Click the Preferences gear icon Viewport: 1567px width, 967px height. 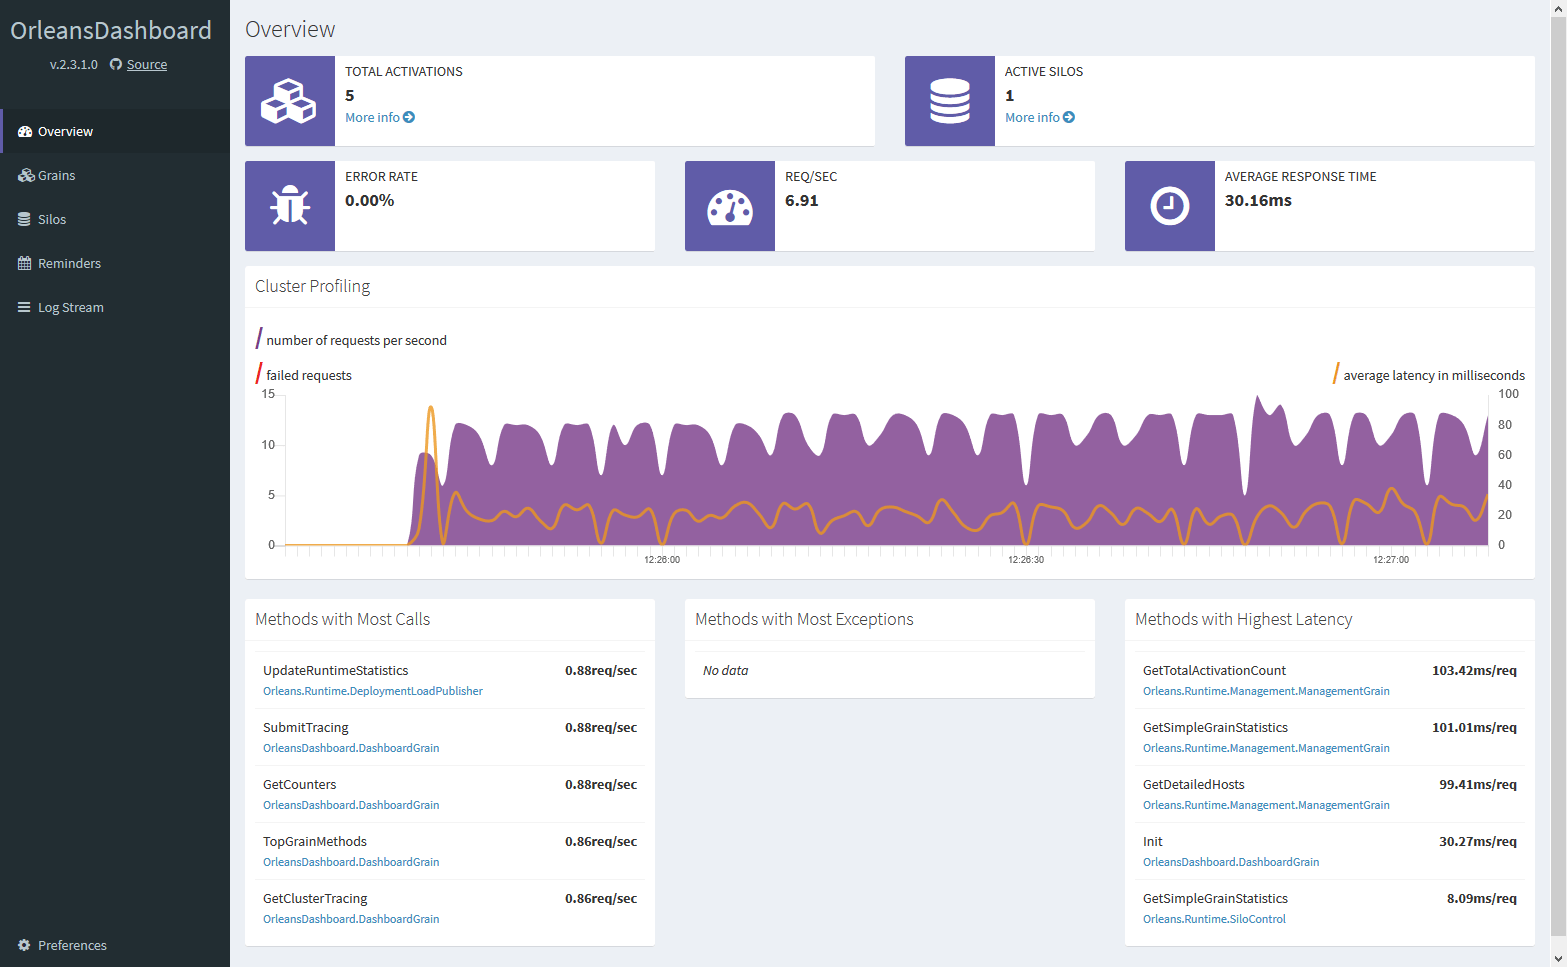(x=24, y=945)
